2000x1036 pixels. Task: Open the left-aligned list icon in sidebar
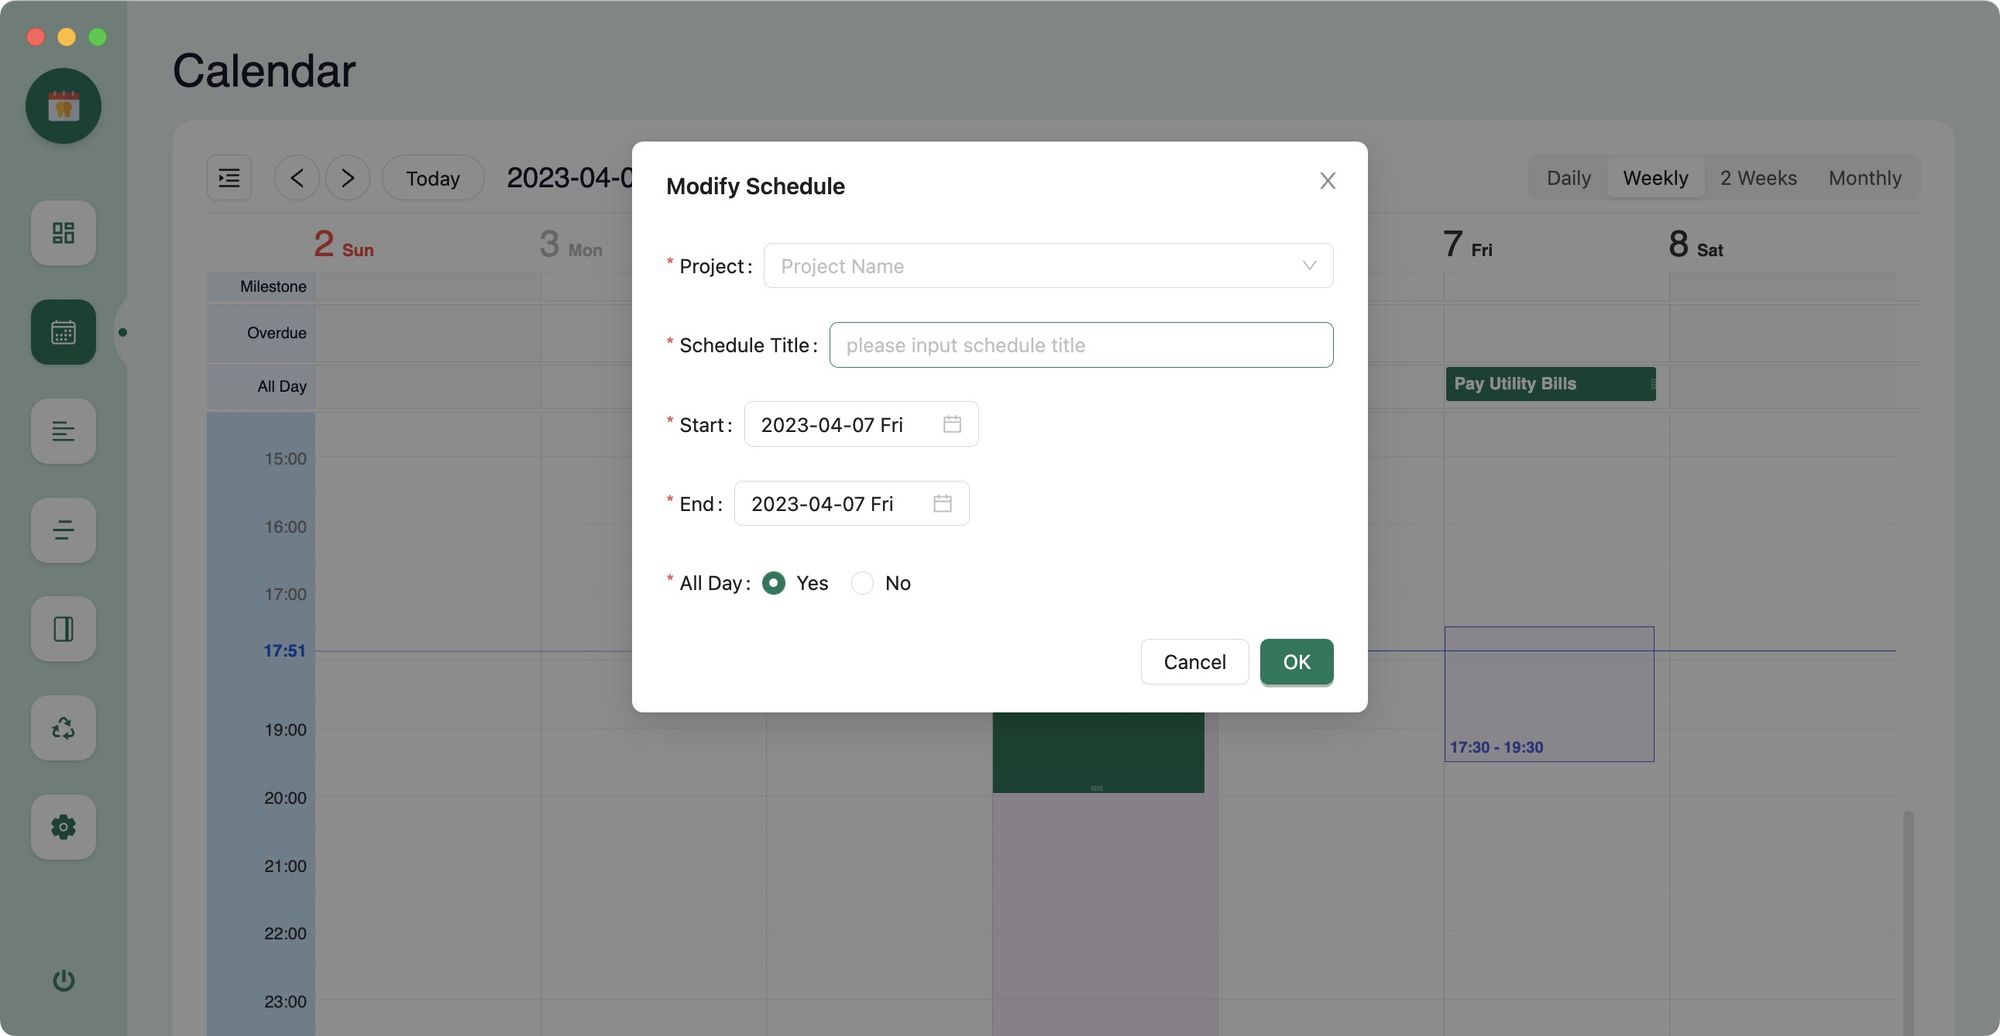pyautogui.click(x=63, y=431)
